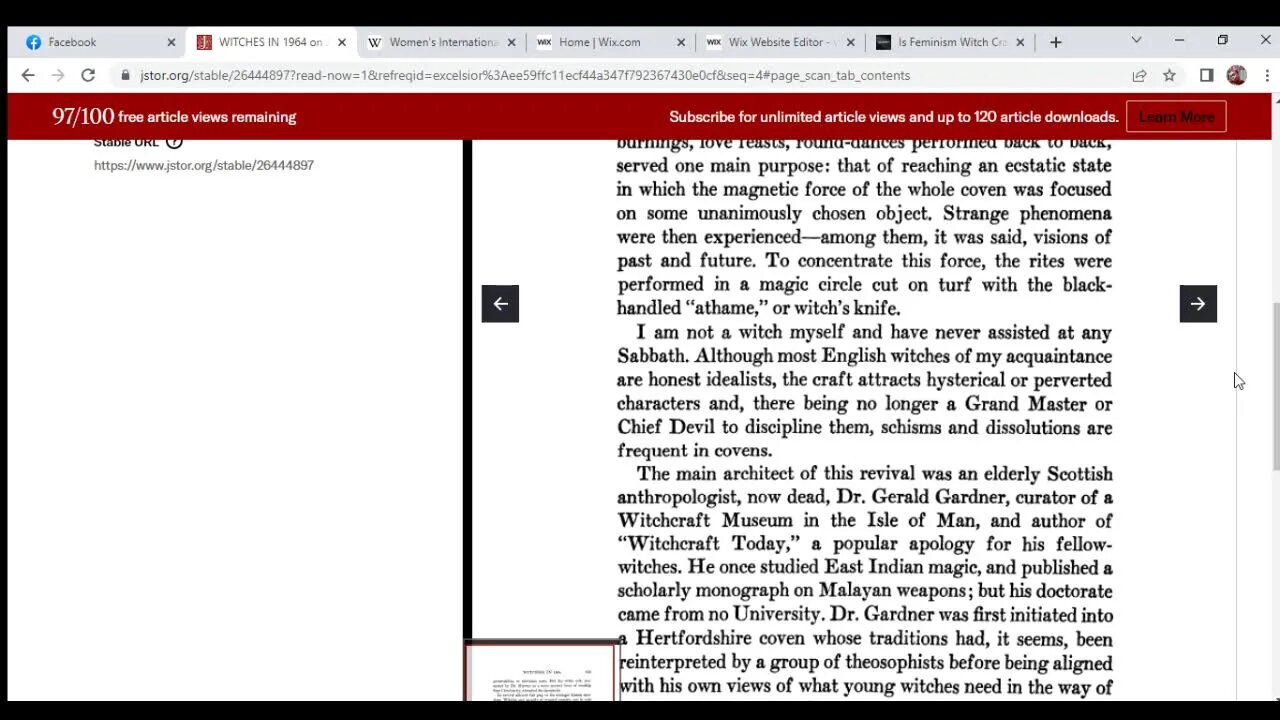Click the jstor.org/stable/26444897 URL text
This screenshot has width=1280, height=720.
click(x=204, y=165)
